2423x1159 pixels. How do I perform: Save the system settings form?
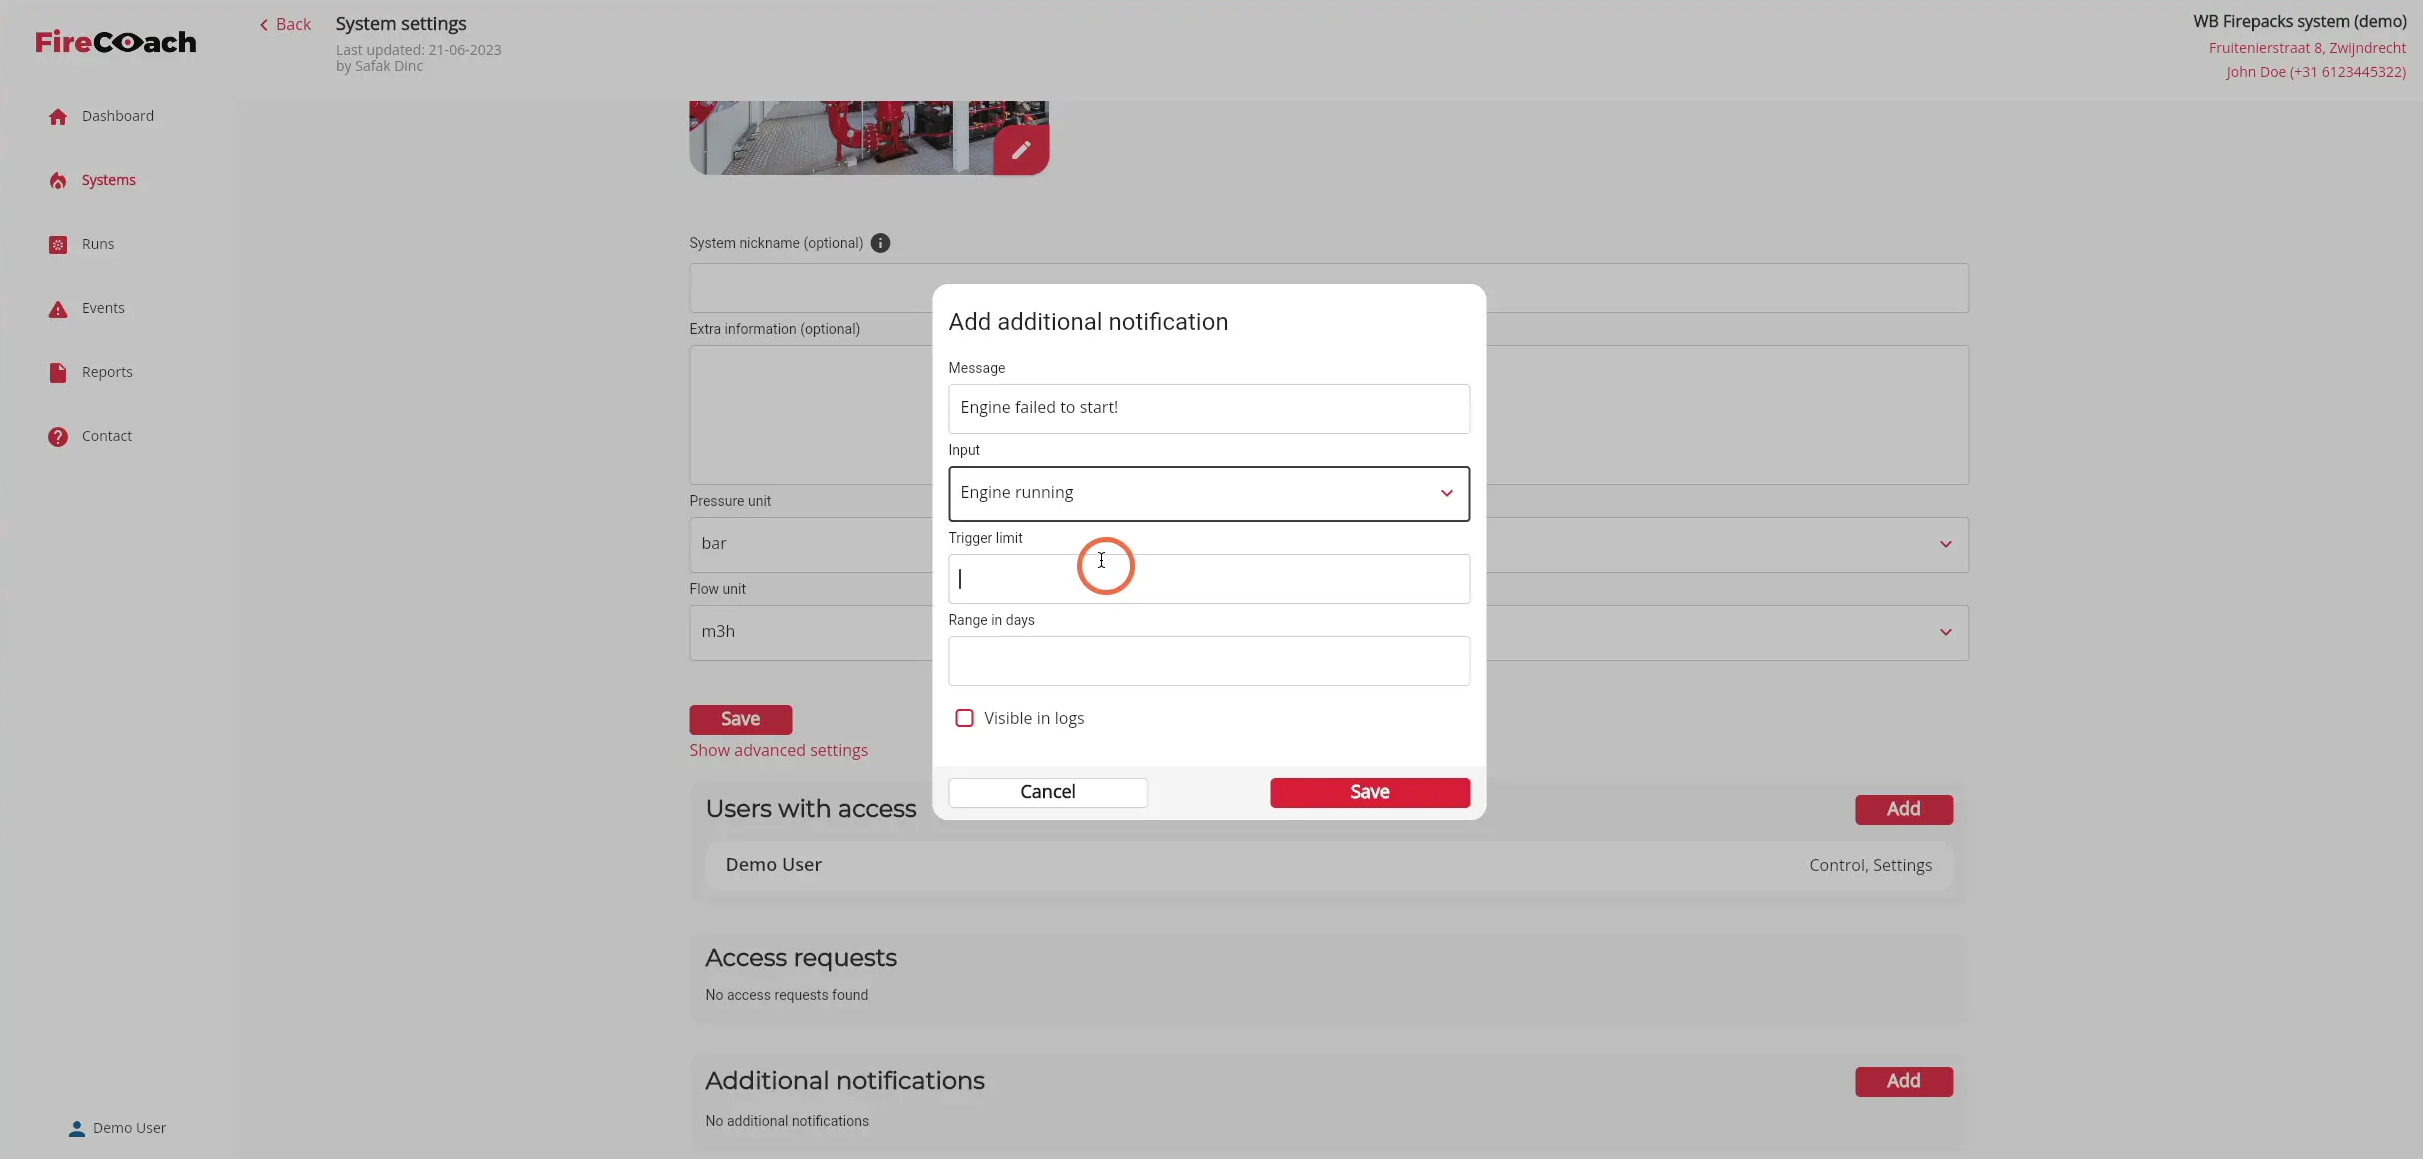click(x=740, y=719)
